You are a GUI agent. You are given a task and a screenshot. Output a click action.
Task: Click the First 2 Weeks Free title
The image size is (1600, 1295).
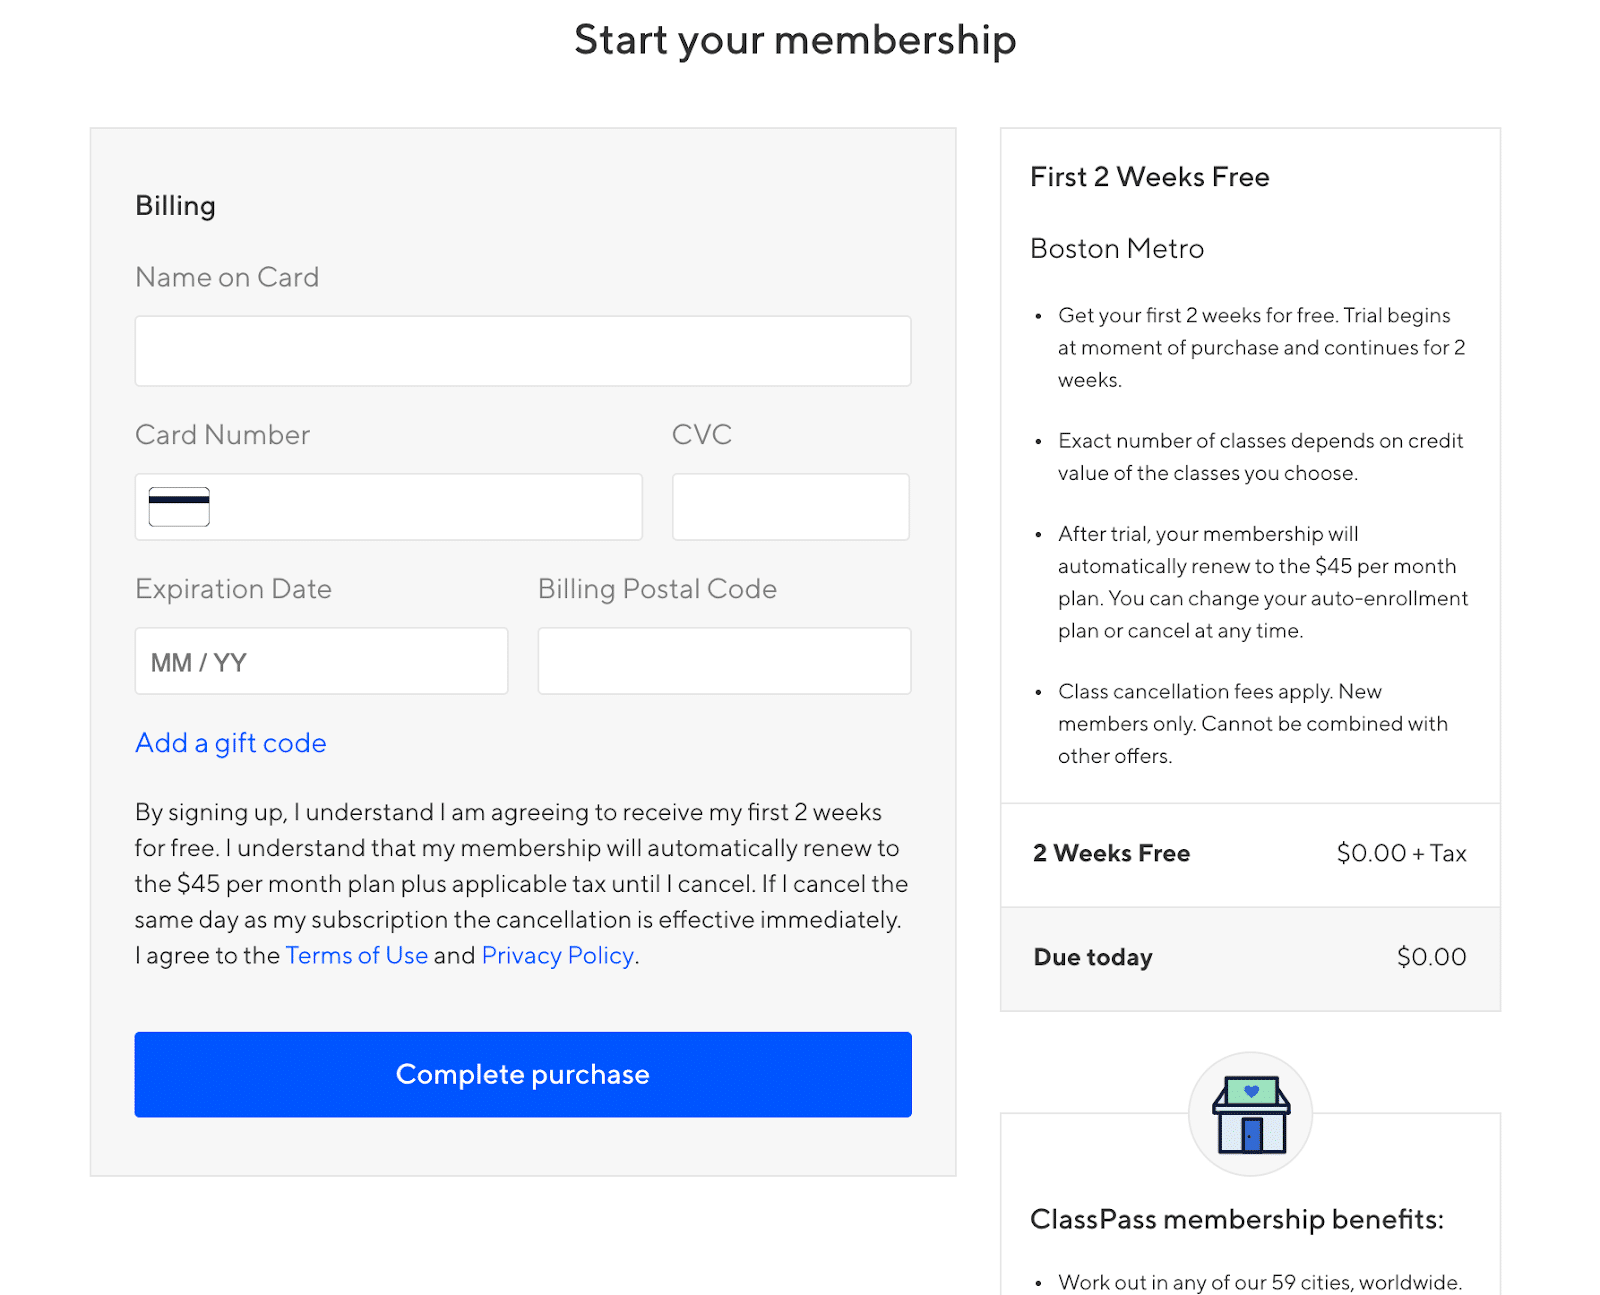[1150, 177]
